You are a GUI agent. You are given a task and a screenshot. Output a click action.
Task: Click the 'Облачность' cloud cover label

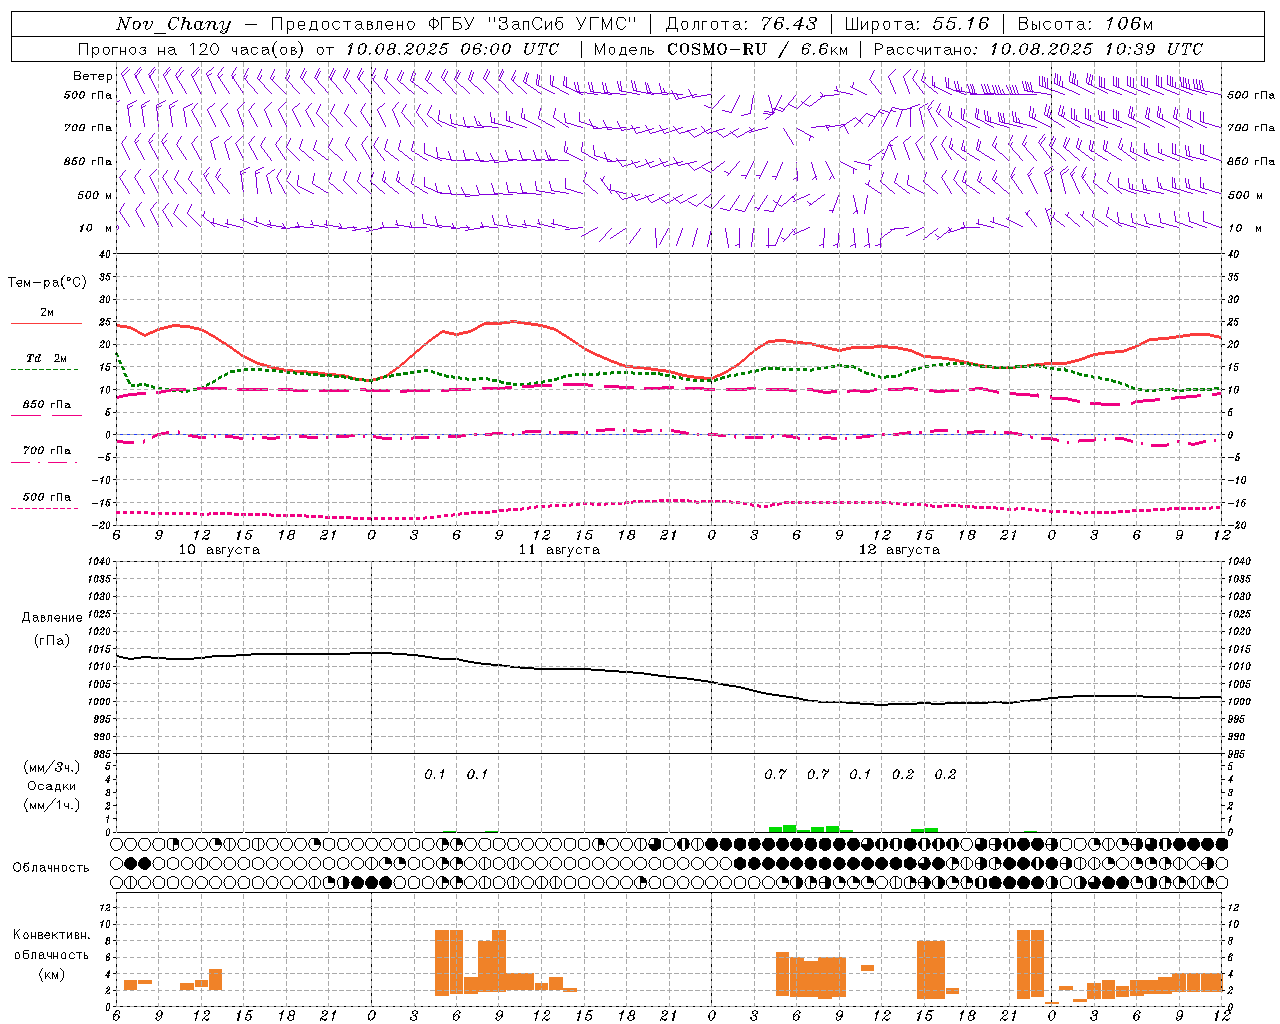coord(51,867)
